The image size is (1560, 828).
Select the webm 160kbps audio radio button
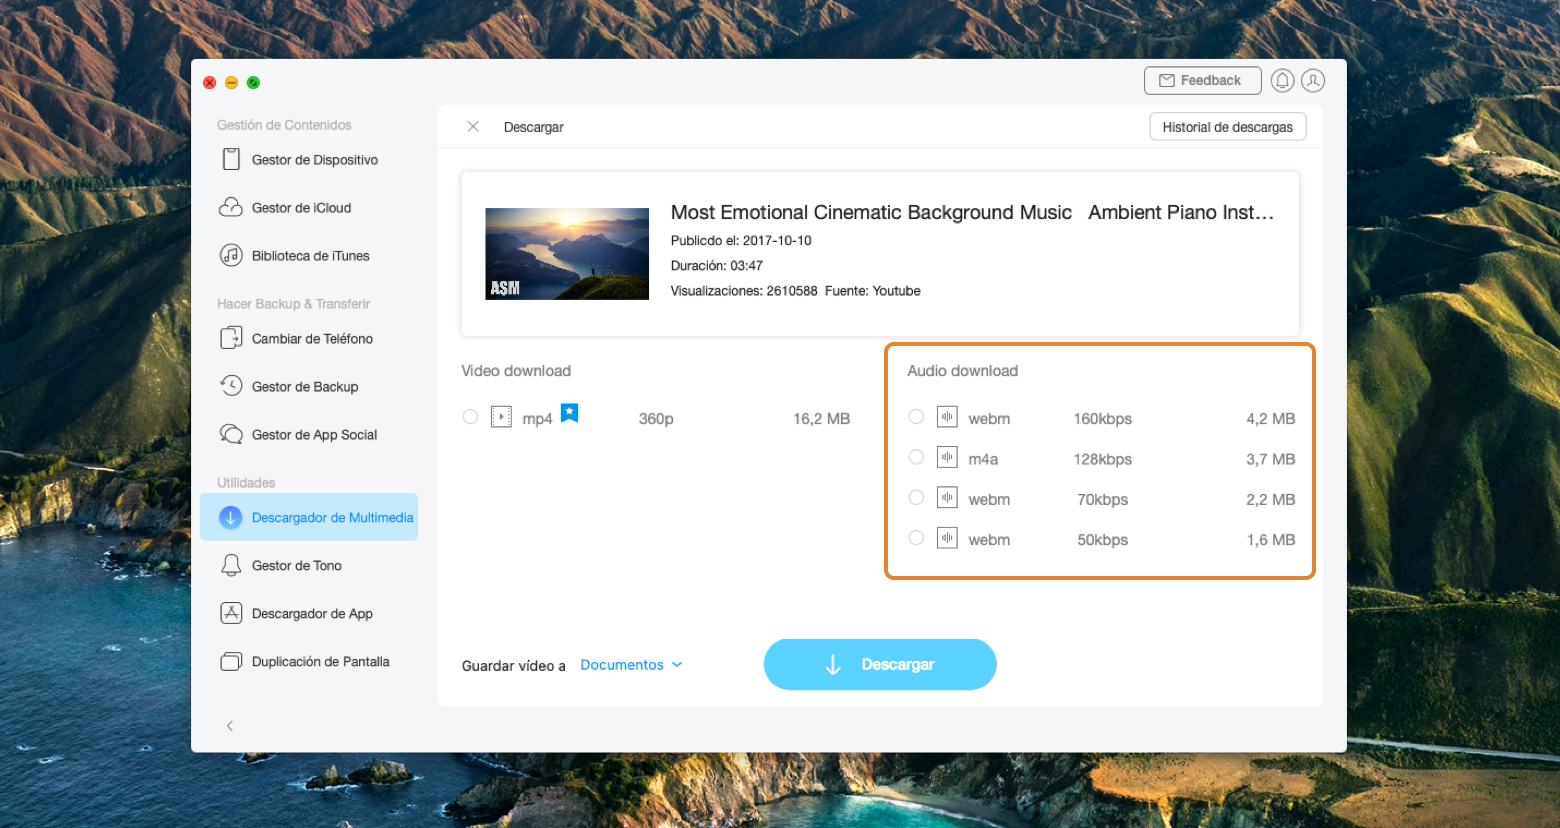(916, 417)
